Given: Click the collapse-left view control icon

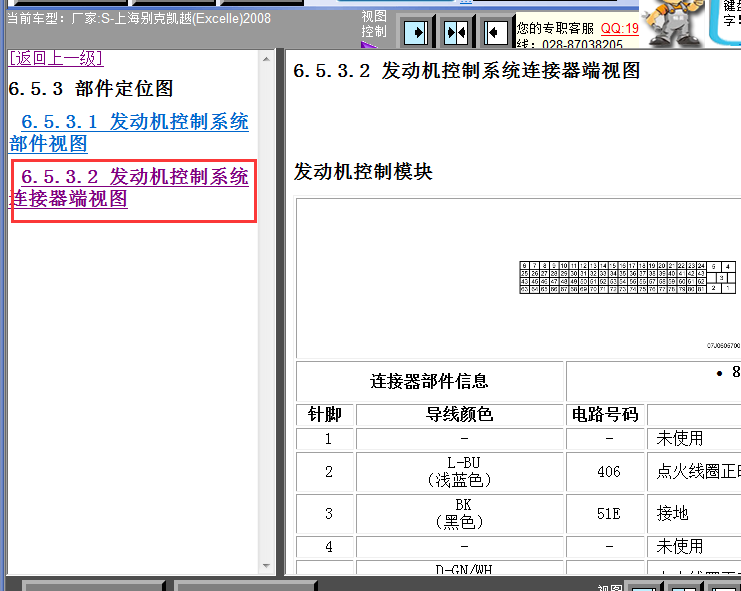Looking at the screenshot, I should 493,33.
